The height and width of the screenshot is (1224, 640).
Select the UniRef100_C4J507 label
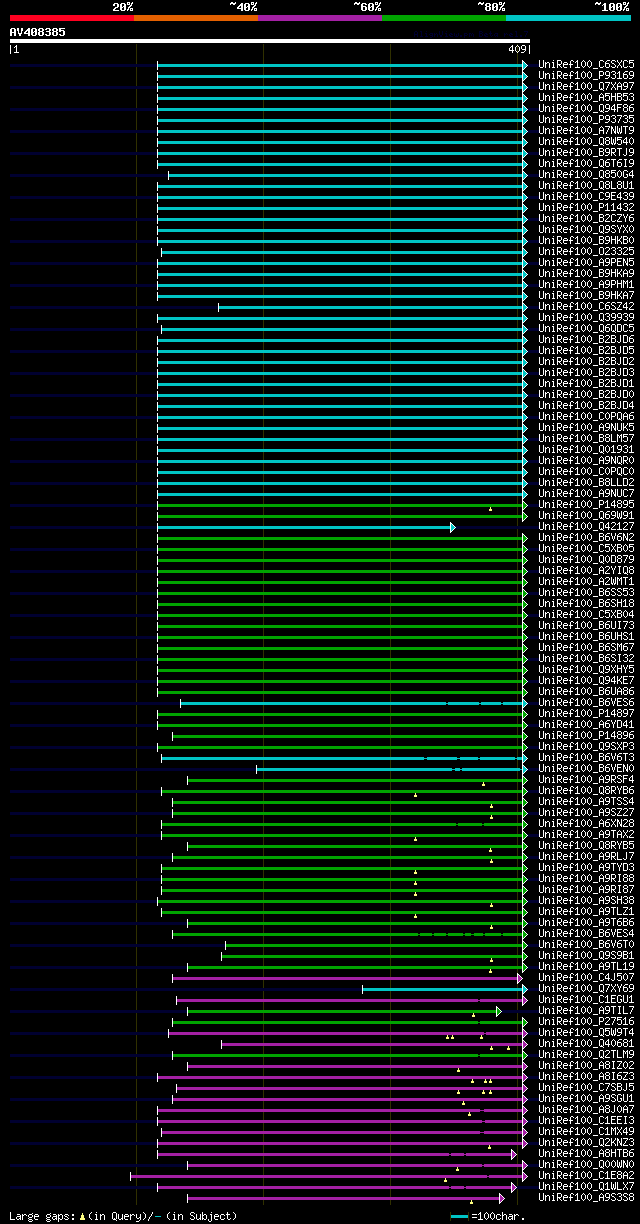click(x=586, y=978)
